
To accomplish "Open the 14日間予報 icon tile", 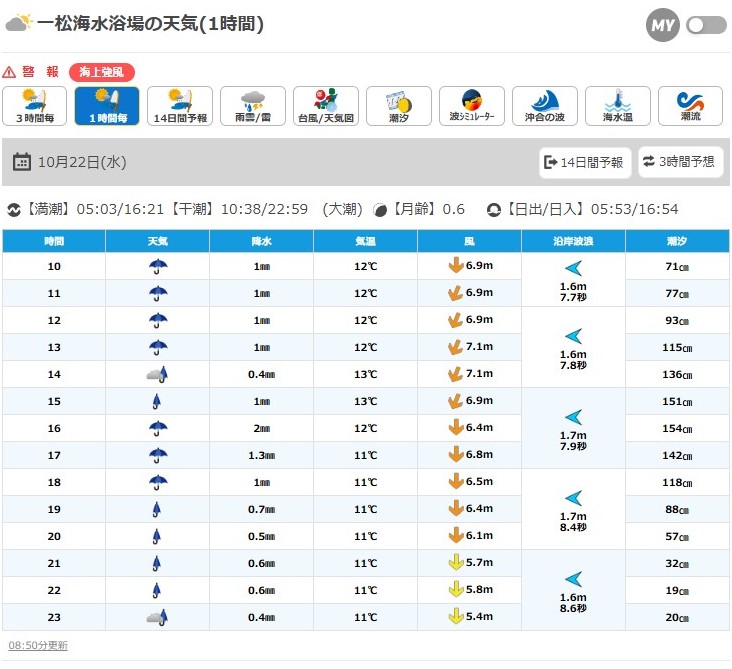I will tap(180, 105).
